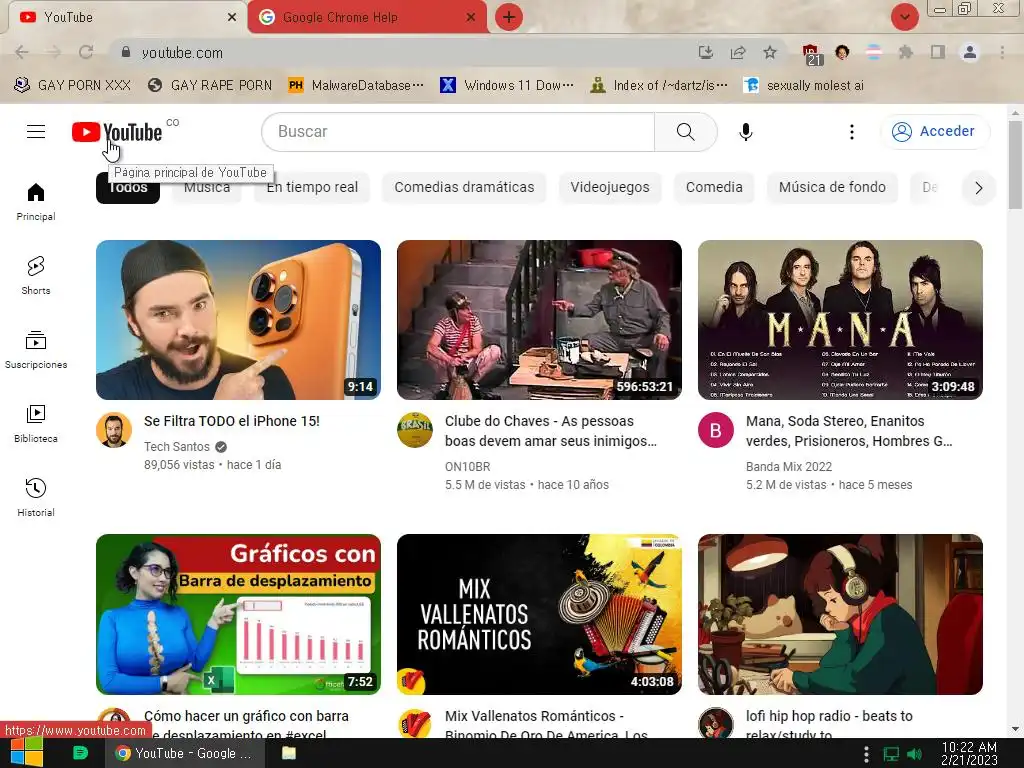The height and width of the screenshot is (768, 1024).
Task: Open Biblioteca in the sidebar
Action: [36, 423]
